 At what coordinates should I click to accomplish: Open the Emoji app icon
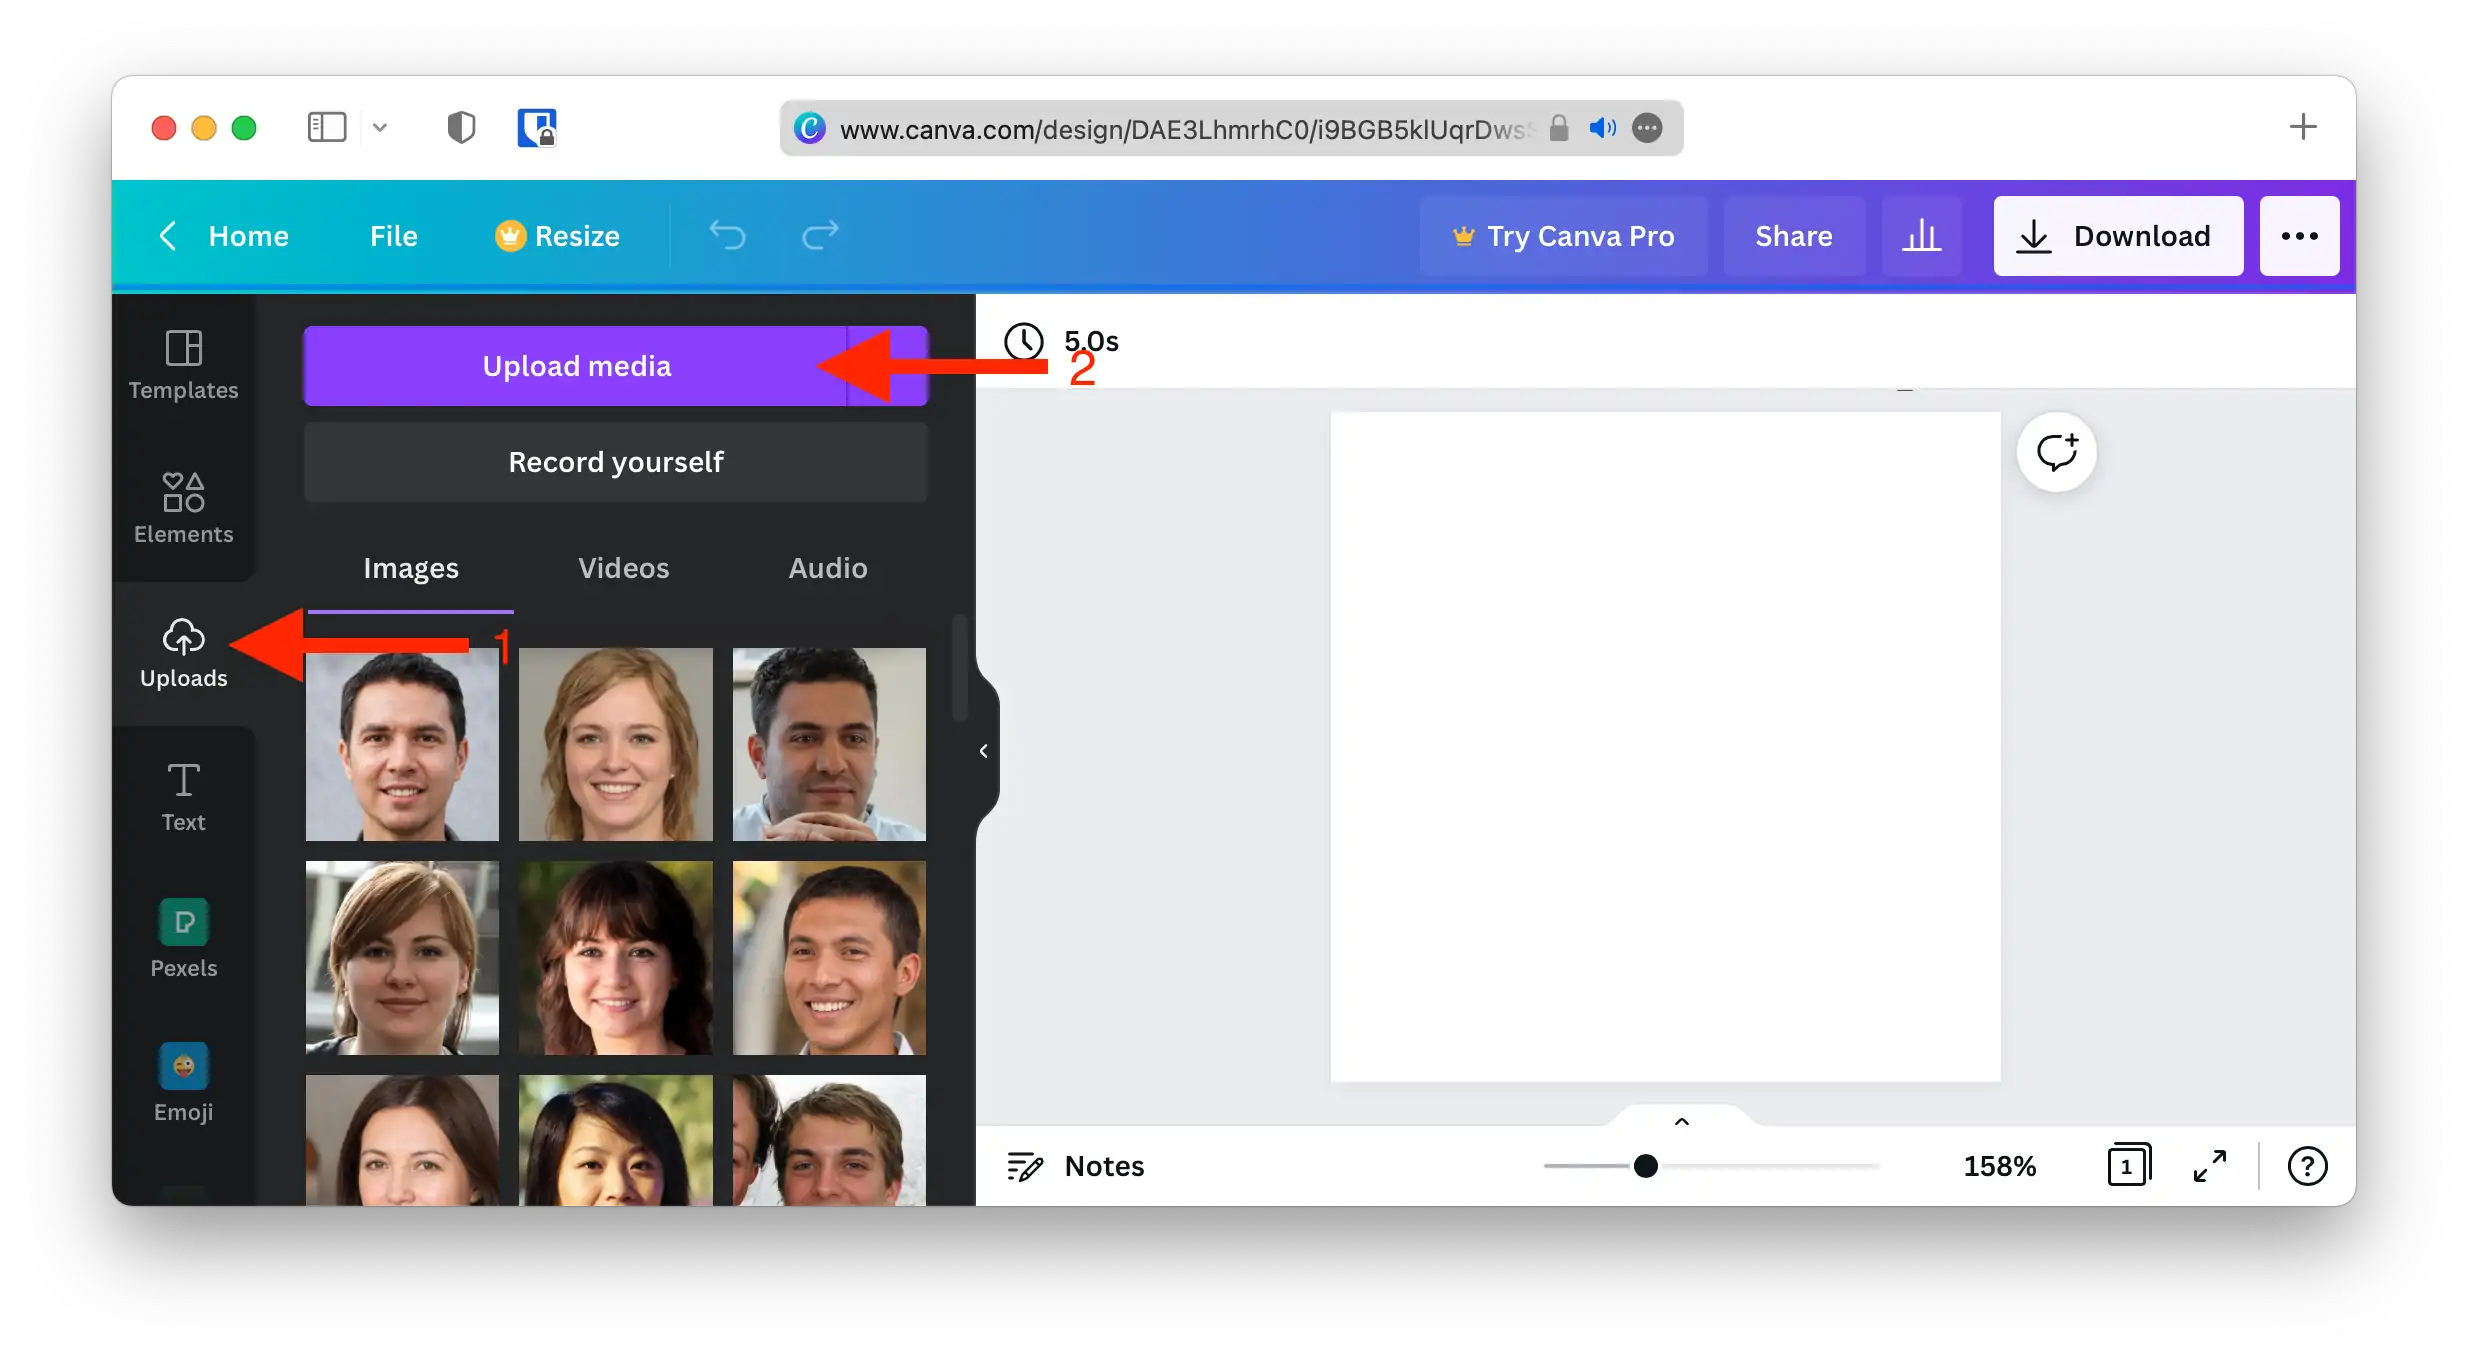(x=183, y=1082)
